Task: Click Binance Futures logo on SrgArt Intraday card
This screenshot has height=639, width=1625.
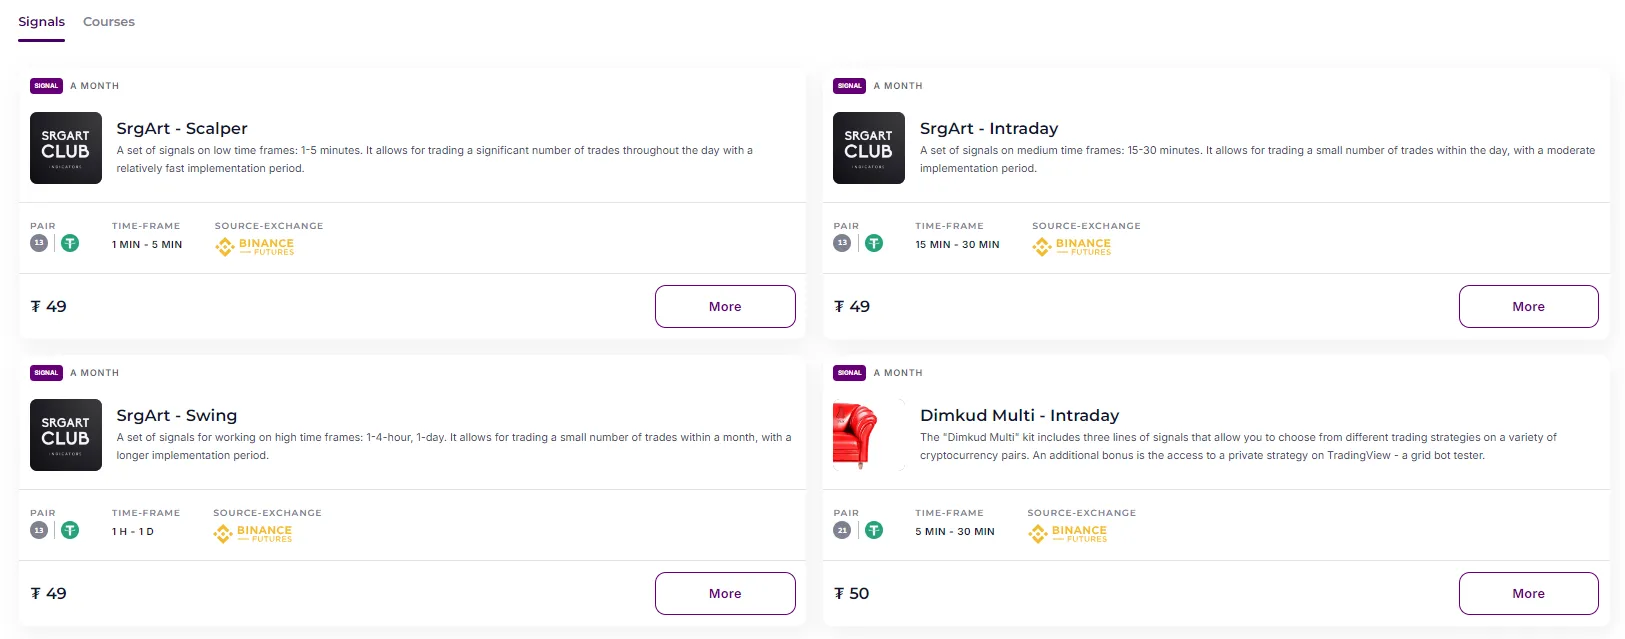Action: click(1072, 246)
